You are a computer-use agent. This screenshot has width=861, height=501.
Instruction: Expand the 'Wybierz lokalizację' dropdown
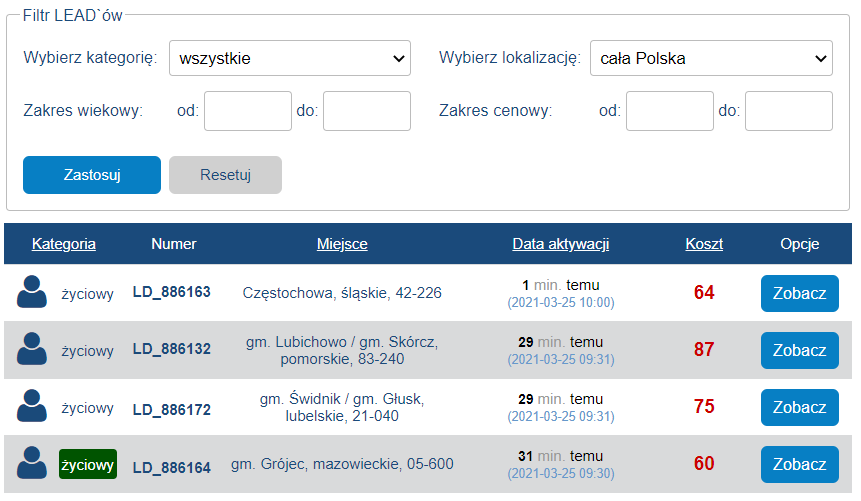pos(711,58)
